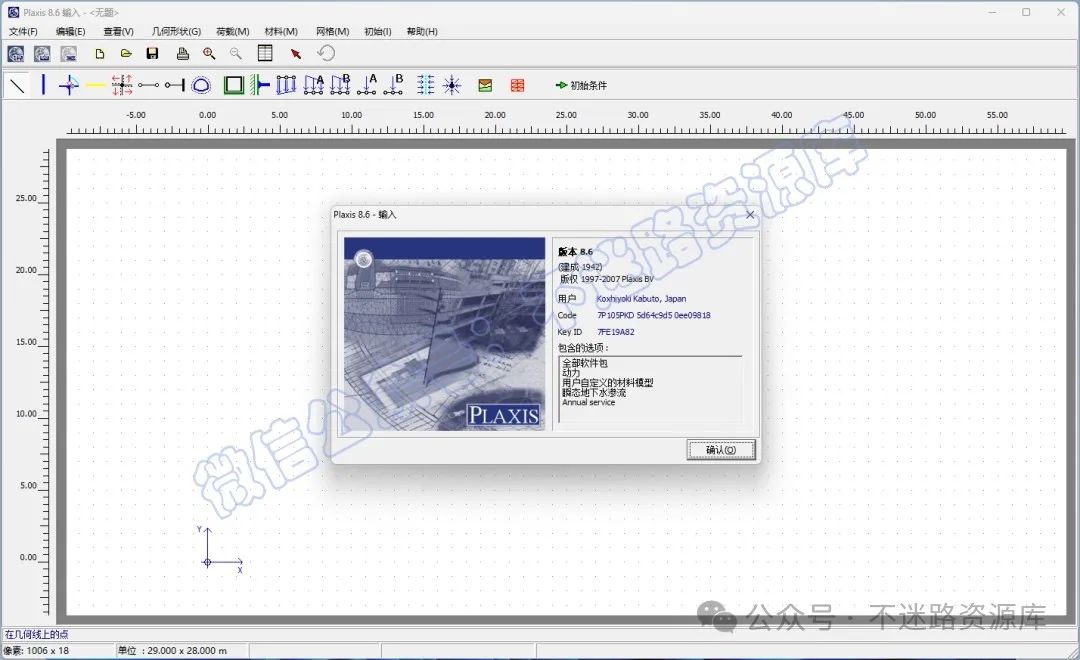Screen dimensions: 1080x660
Task: Select the well tool
Action: [x=452, y=85]
